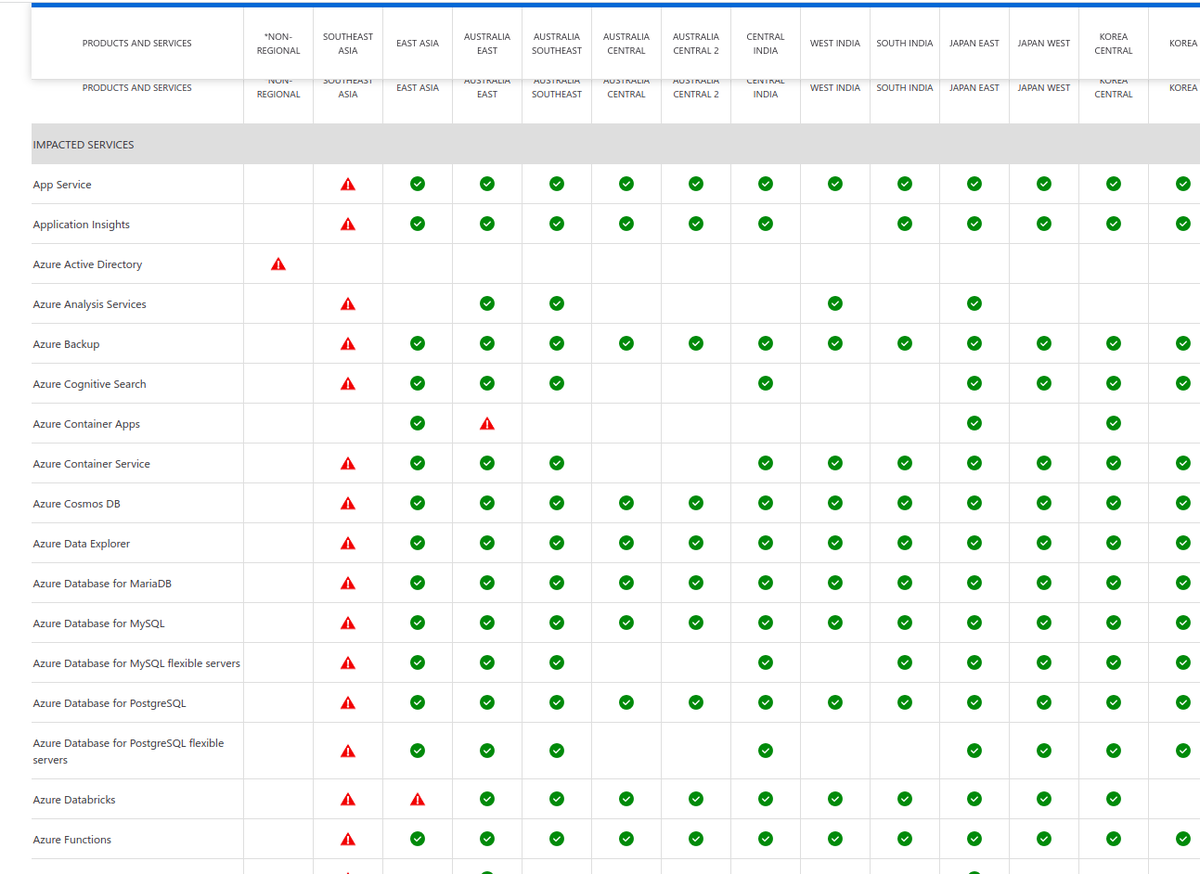Click the IMPACTED SERVICES section heading
The width and height of the screenshot is (1200, 874).
[83, 145]
